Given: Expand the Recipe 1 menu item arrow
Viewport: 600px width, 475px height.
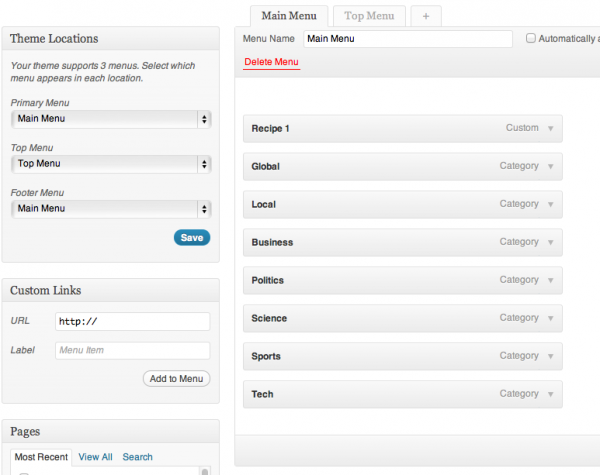Looking at the screenshot, I should (x=550, y=129).
